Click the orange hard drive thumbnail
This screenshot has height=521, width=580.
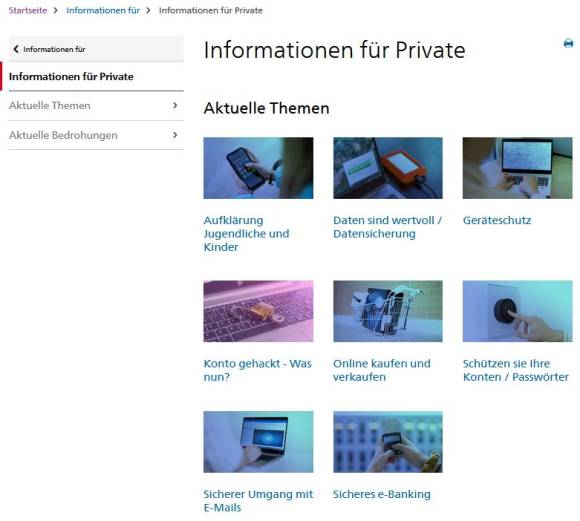[388, 168]
